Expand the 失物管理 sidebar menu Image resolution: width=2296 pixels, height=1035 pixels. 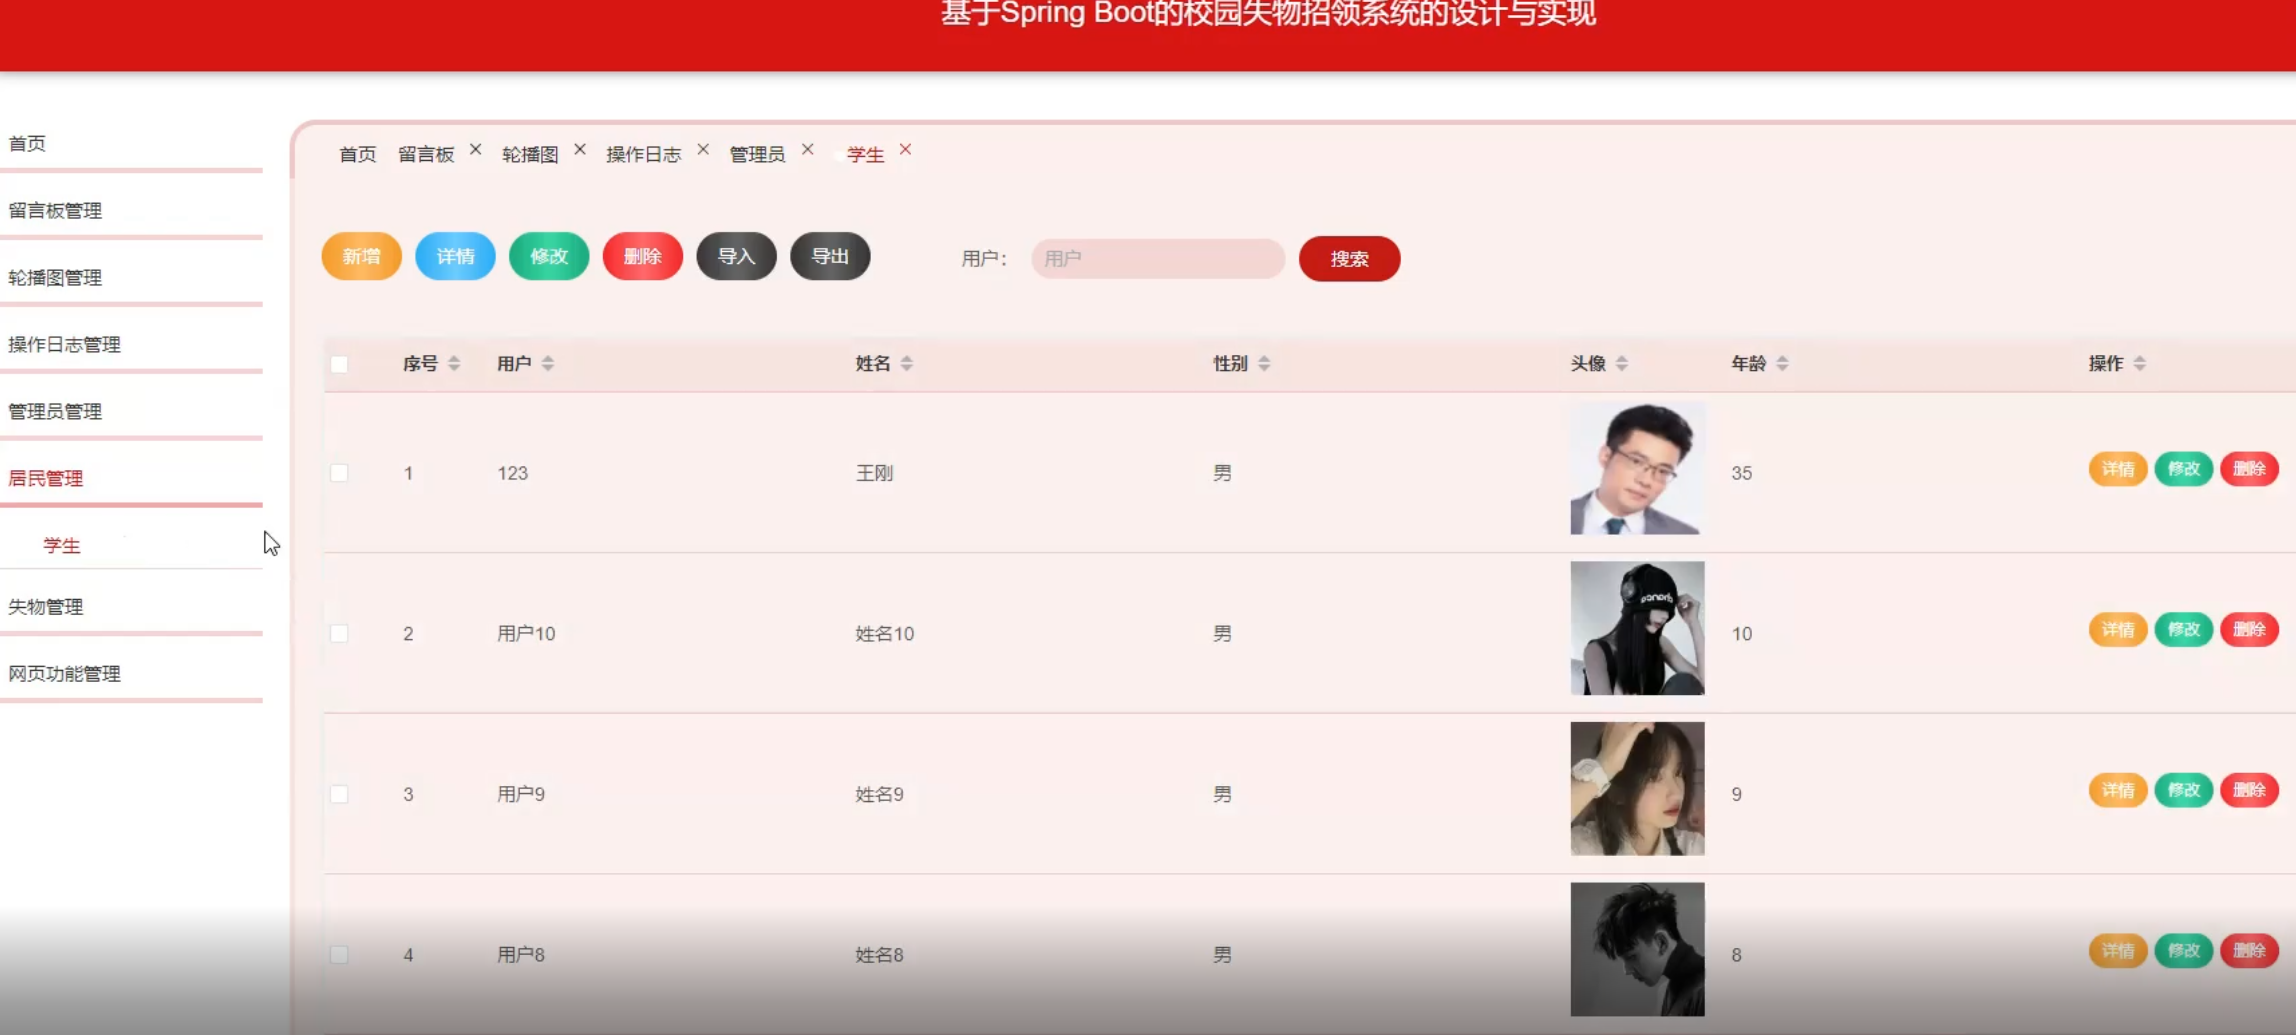click(46, 607)
